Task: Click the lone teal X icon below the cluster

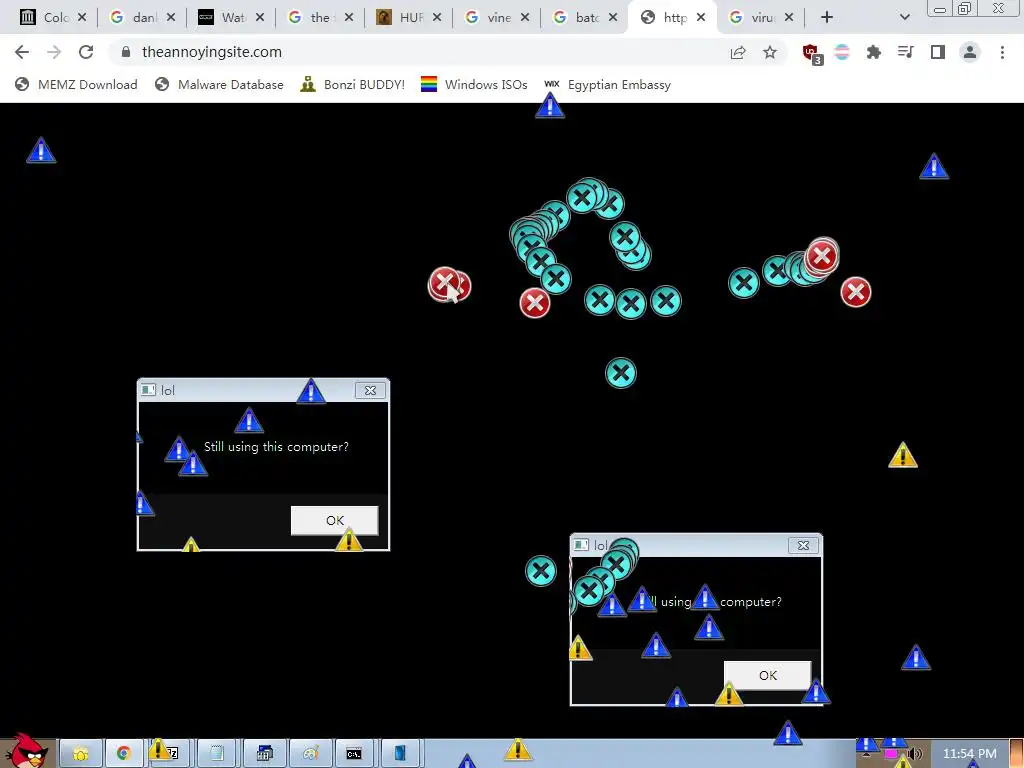Action: tap(620, 373)
